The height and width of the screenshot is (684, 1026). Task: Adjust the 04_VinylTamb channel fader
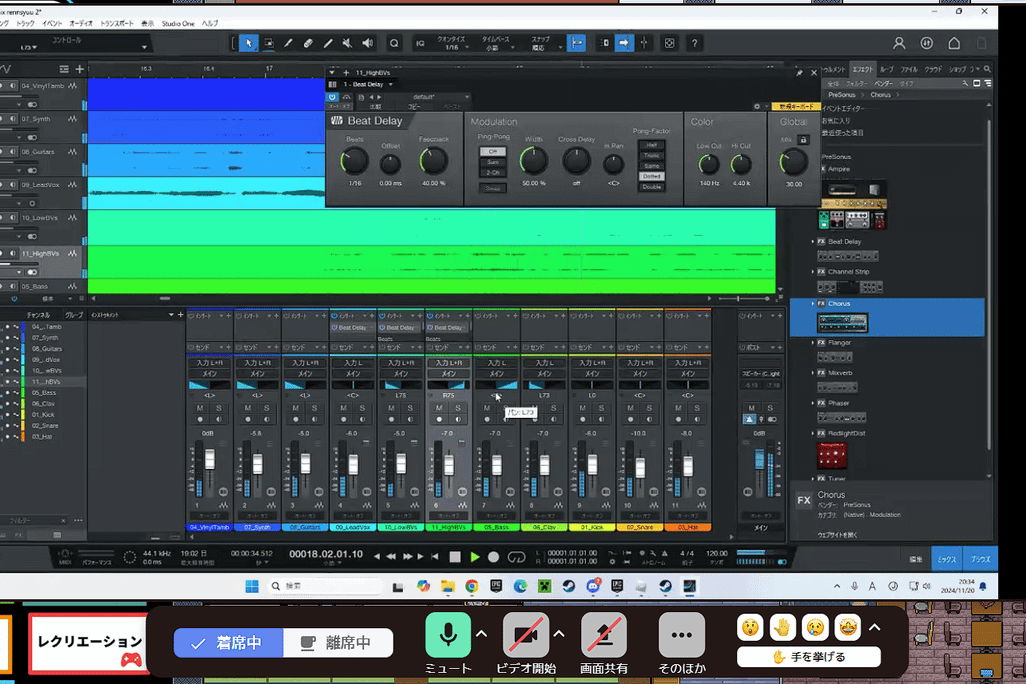[210, 459]
